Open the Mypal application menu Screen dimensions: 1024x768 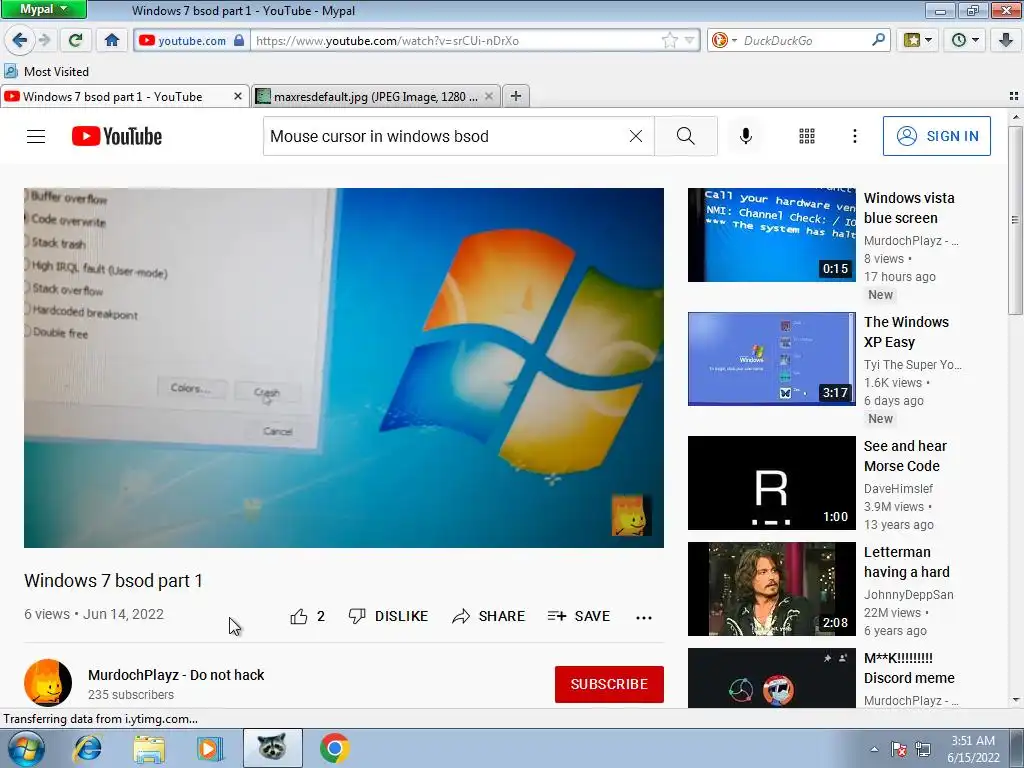[x=44, y=9]
